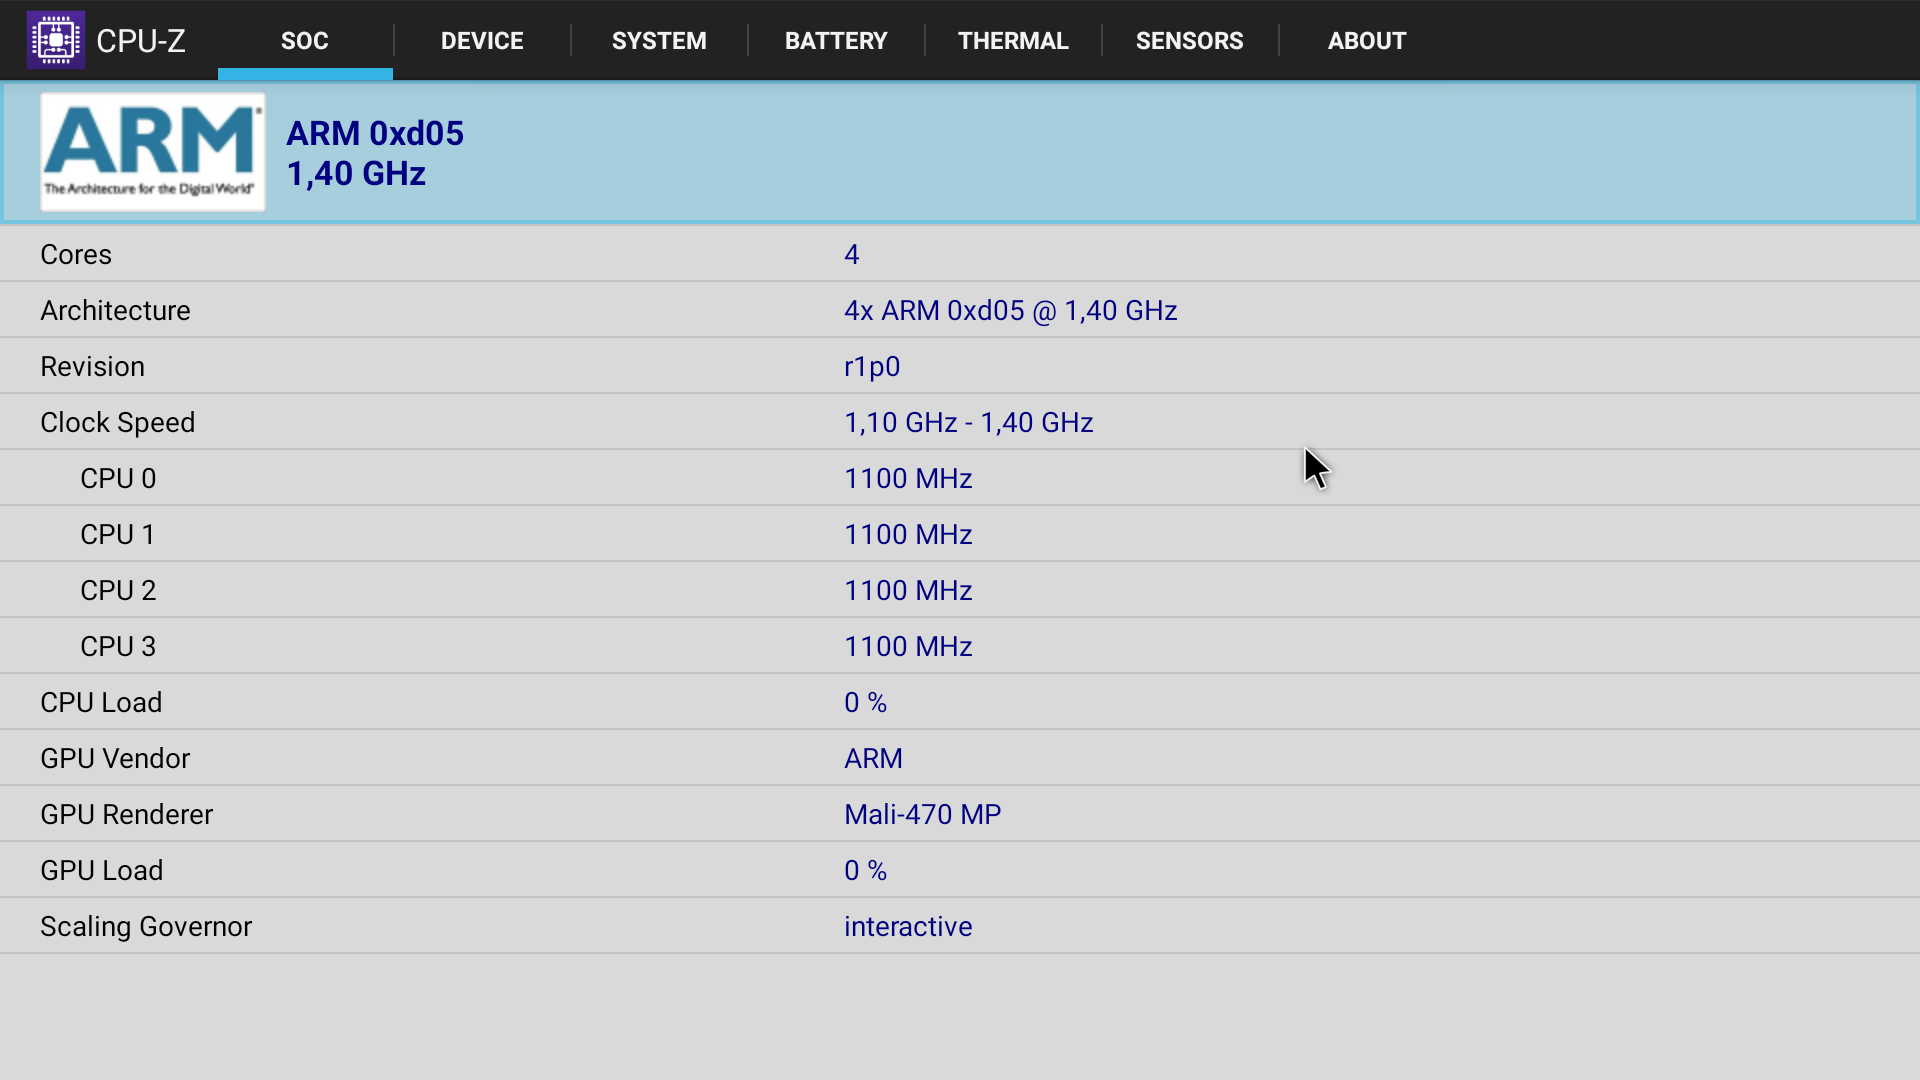This screenshot has width=1920, height=1080.
Task: Click the CPU Load row
Action: pos(960,702)
